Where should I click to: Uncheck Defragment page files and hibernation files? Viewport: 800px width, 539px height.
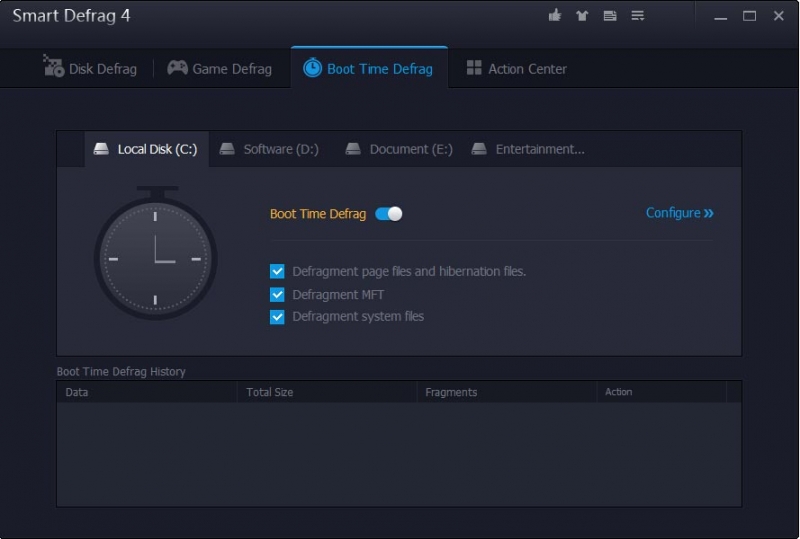tap(277, 271)
